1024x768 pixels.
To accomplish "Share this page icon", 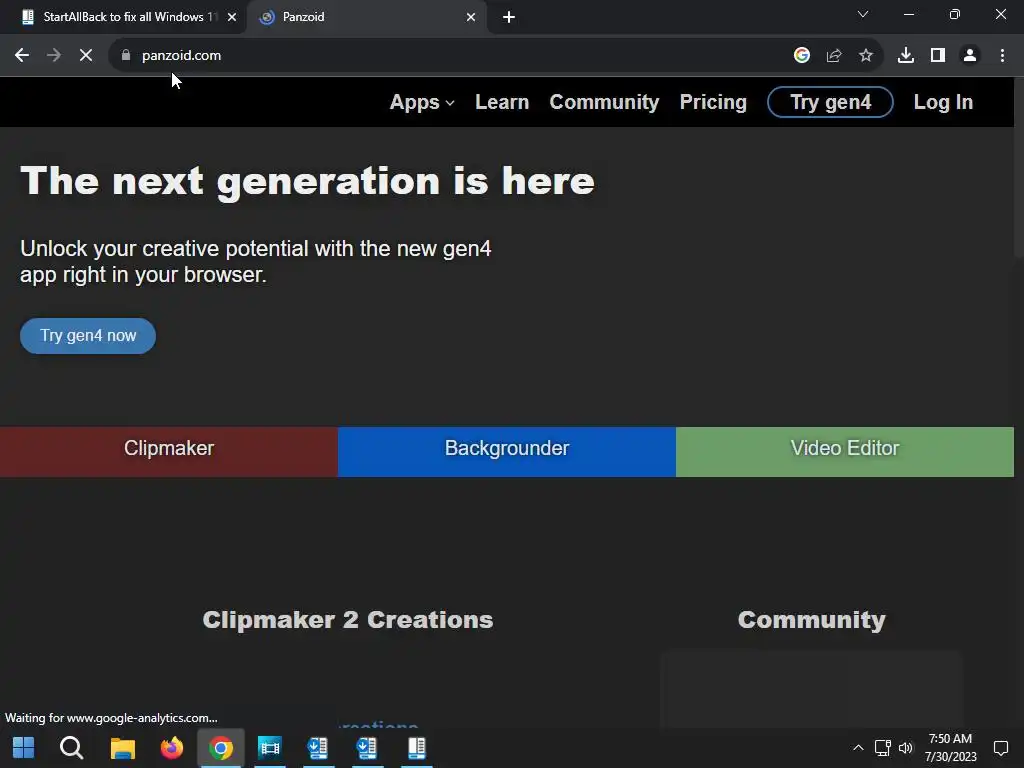I will pos(834,56).
